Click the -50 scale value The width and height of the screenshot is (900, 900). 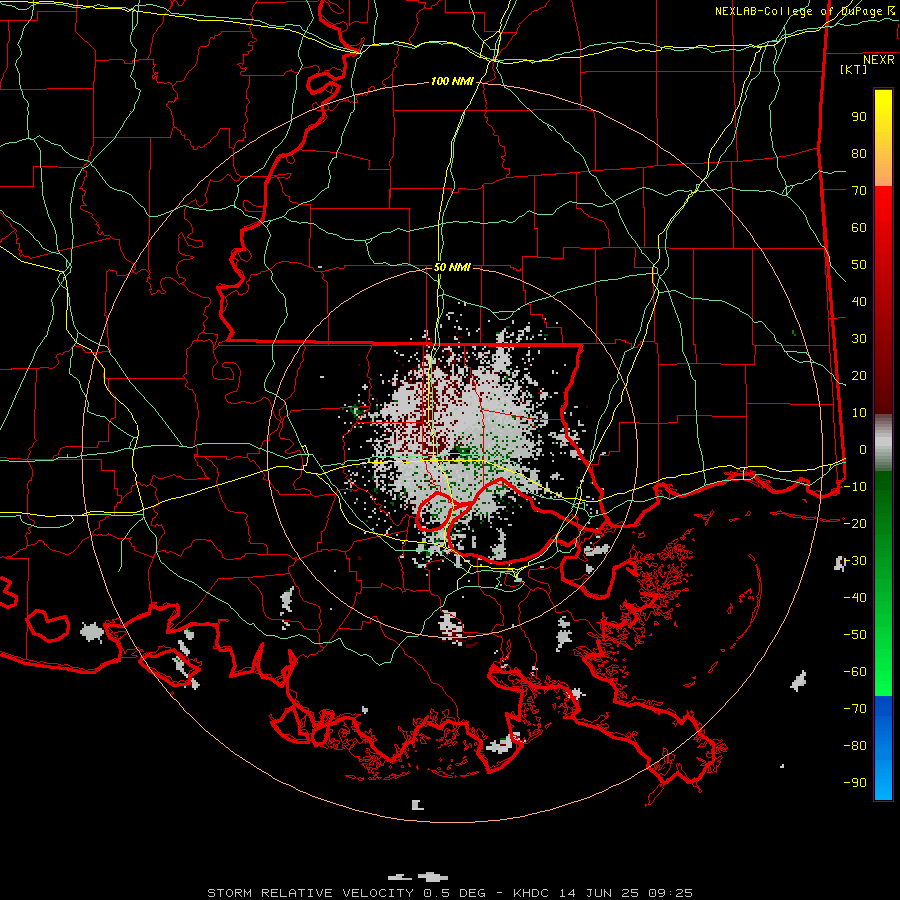[x=855, y=635]
